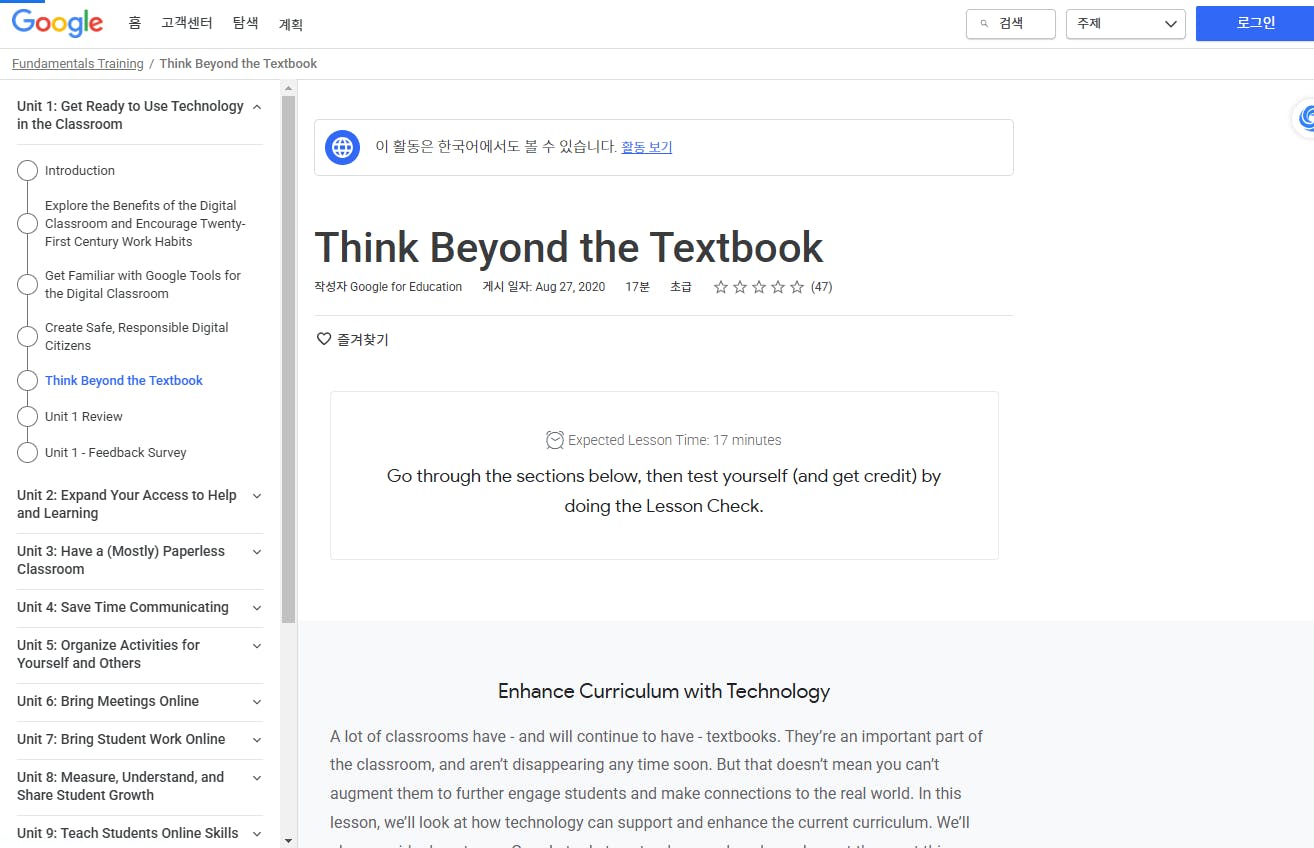
Task: Click the alarm clock icon beside Expected Lesson Time
Action: pos(555,440)
